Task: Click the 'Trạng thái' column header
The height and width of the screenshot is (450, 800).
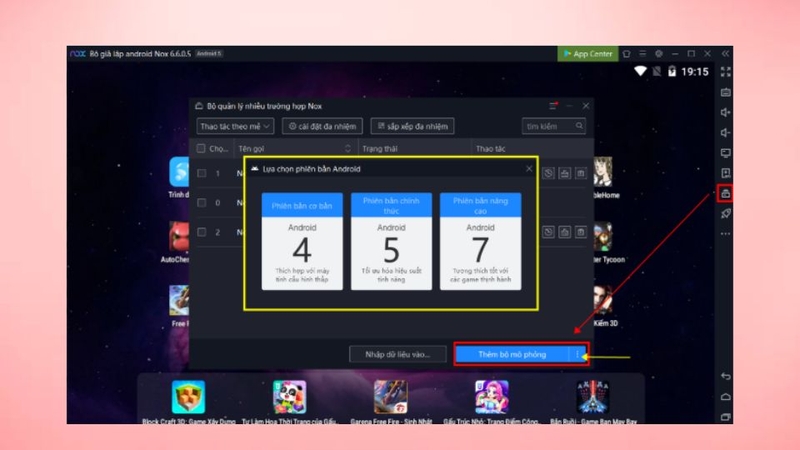Action: coord(380,148)
